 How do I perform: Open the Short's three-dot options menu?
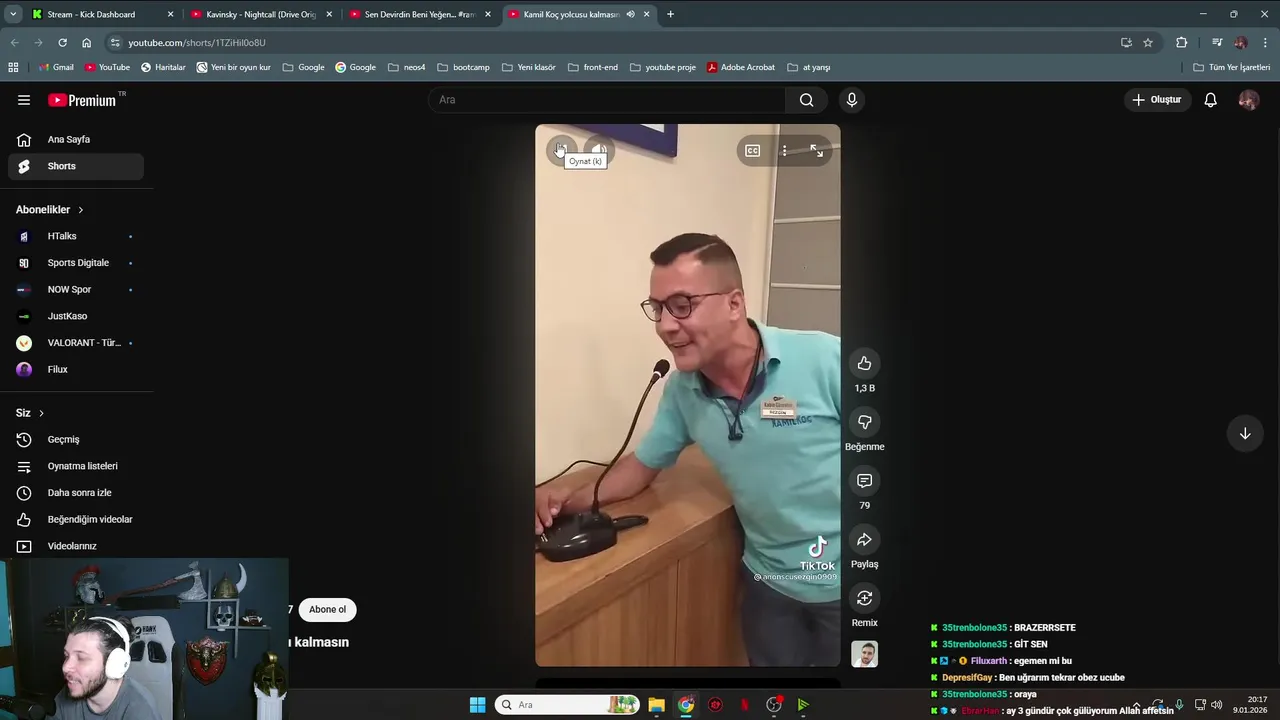[784, 151]
